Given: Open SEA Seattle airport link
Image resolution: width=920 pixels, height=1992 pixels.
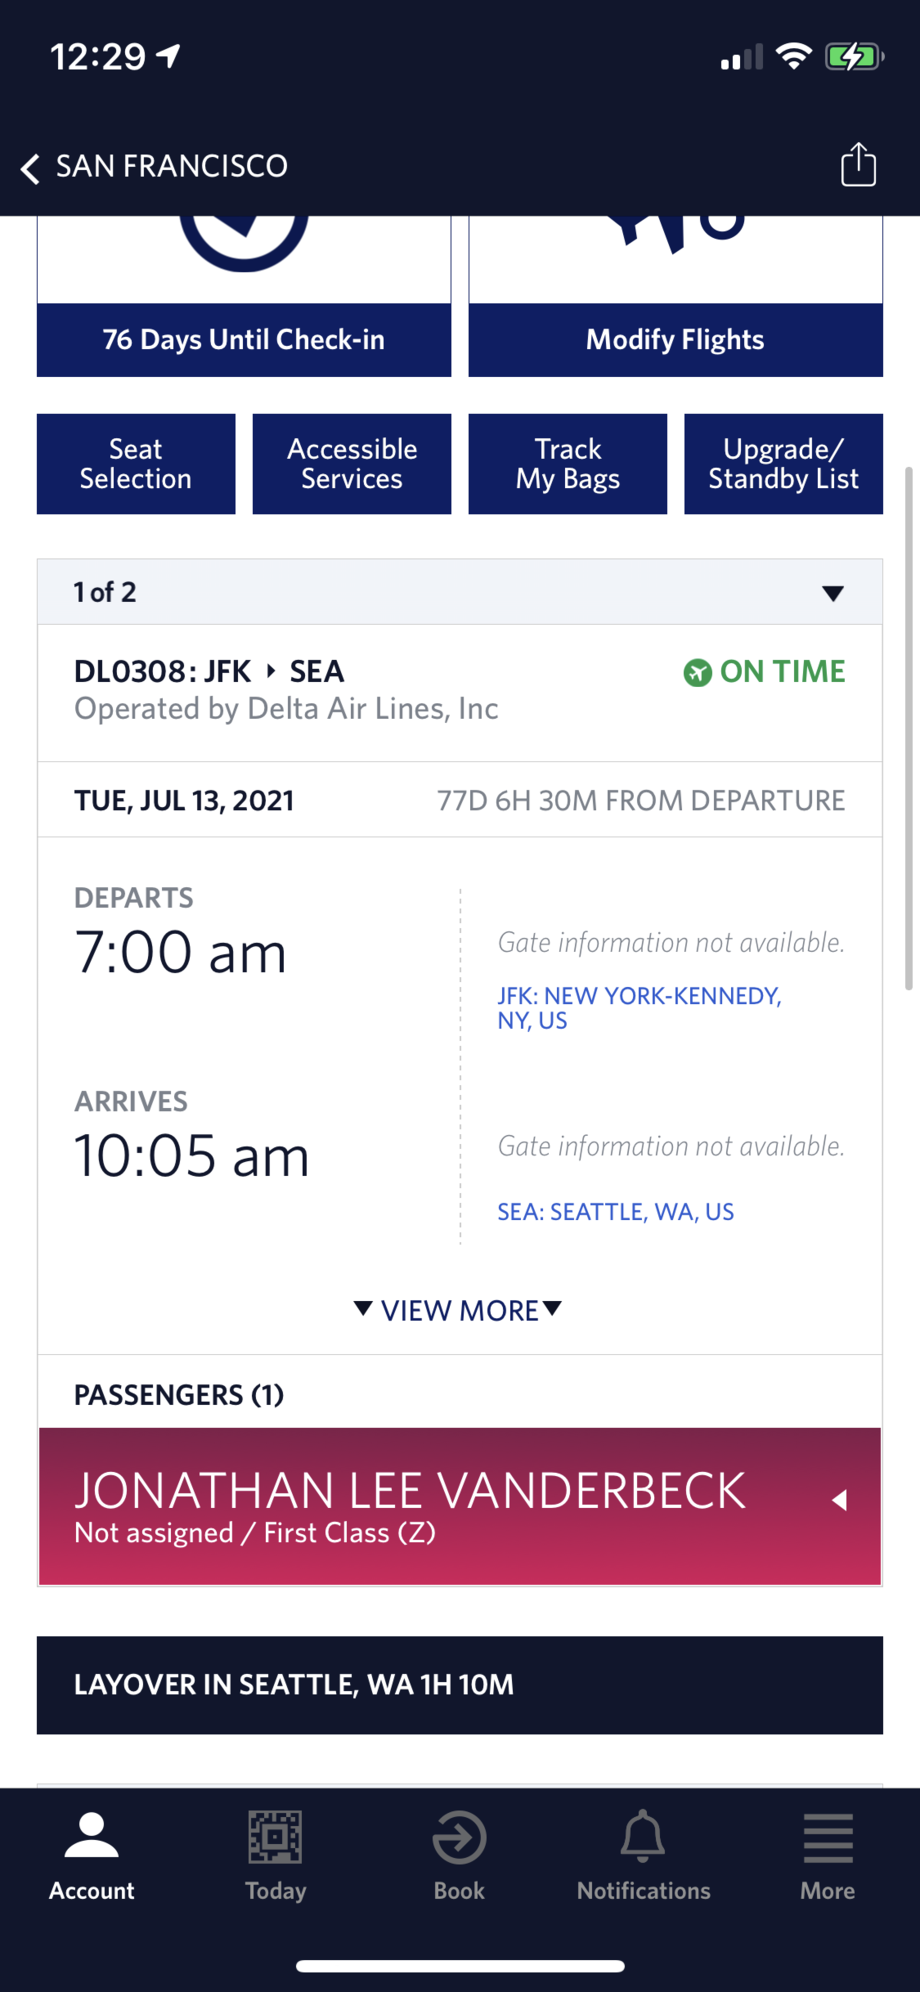Looking at the screenshot, I should (616, 1212).
